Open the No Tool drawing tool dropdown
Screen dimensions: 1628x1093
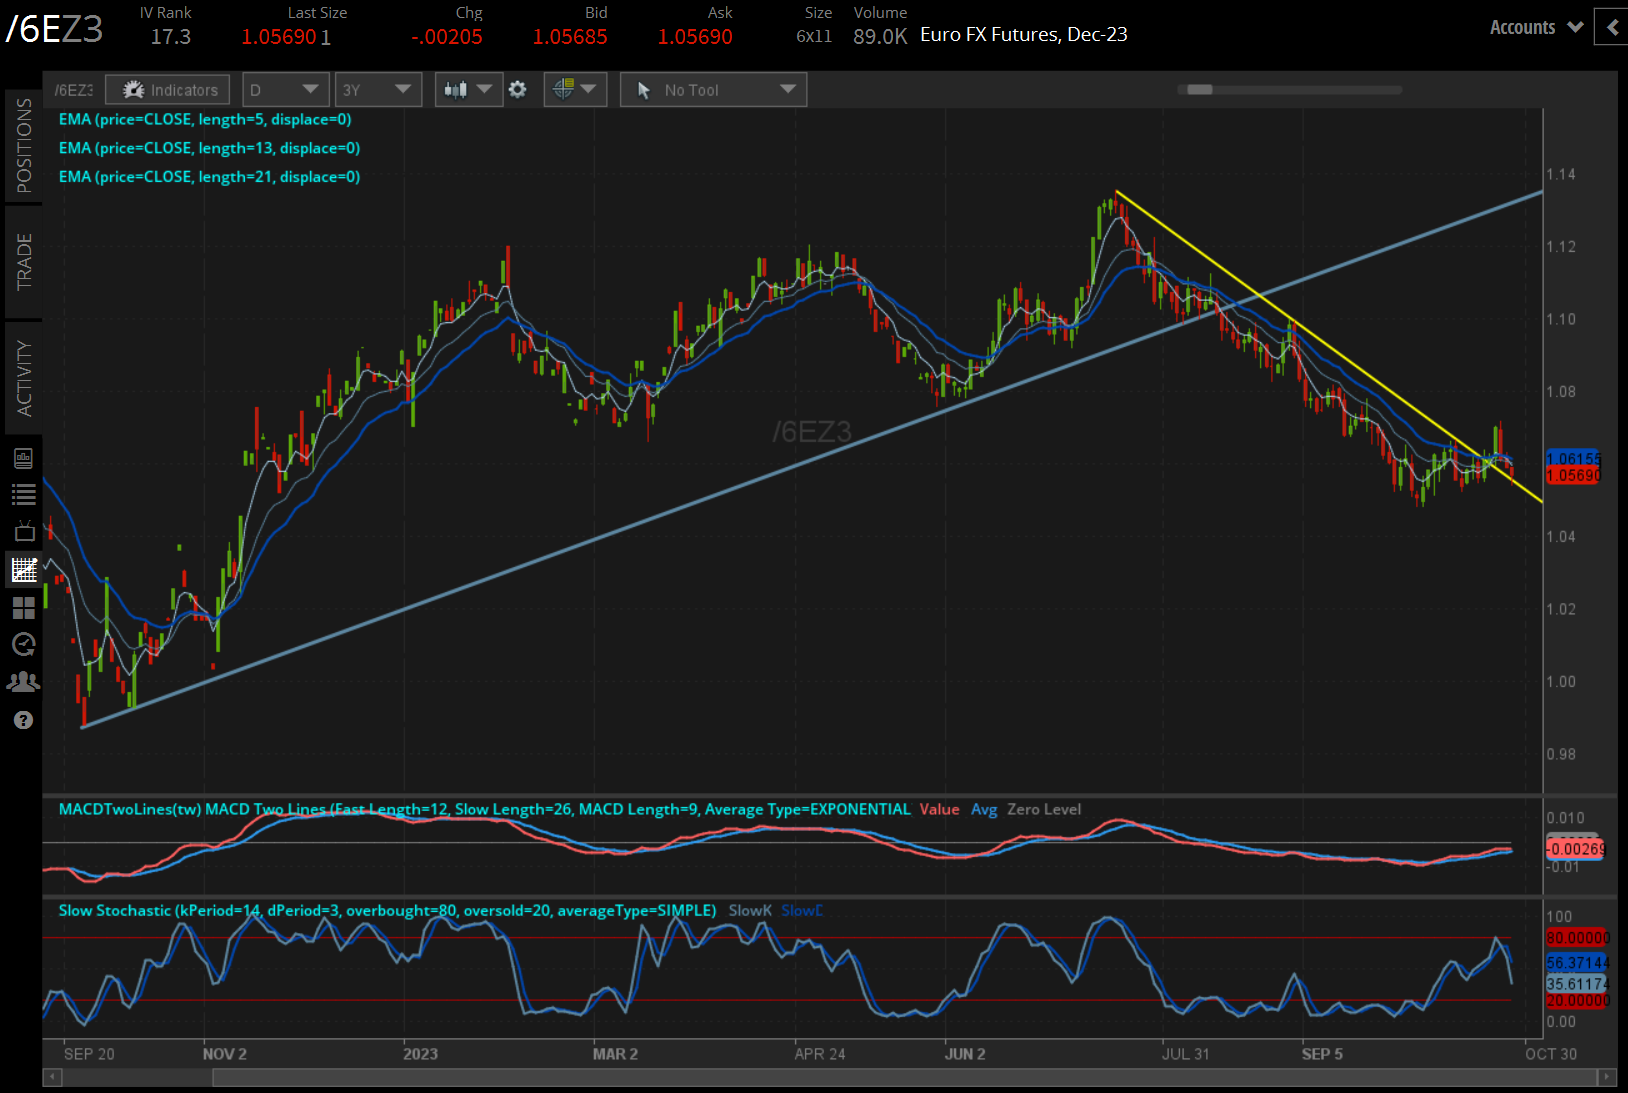[713, 90]
